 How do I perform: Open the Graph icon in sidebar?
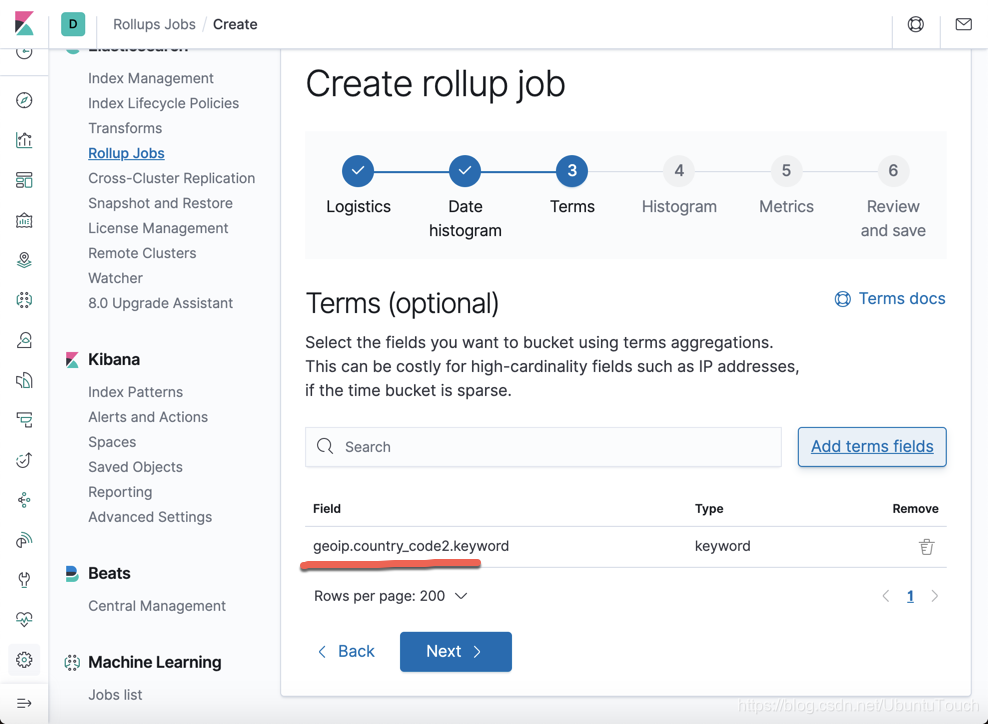(x=24, y=500)
